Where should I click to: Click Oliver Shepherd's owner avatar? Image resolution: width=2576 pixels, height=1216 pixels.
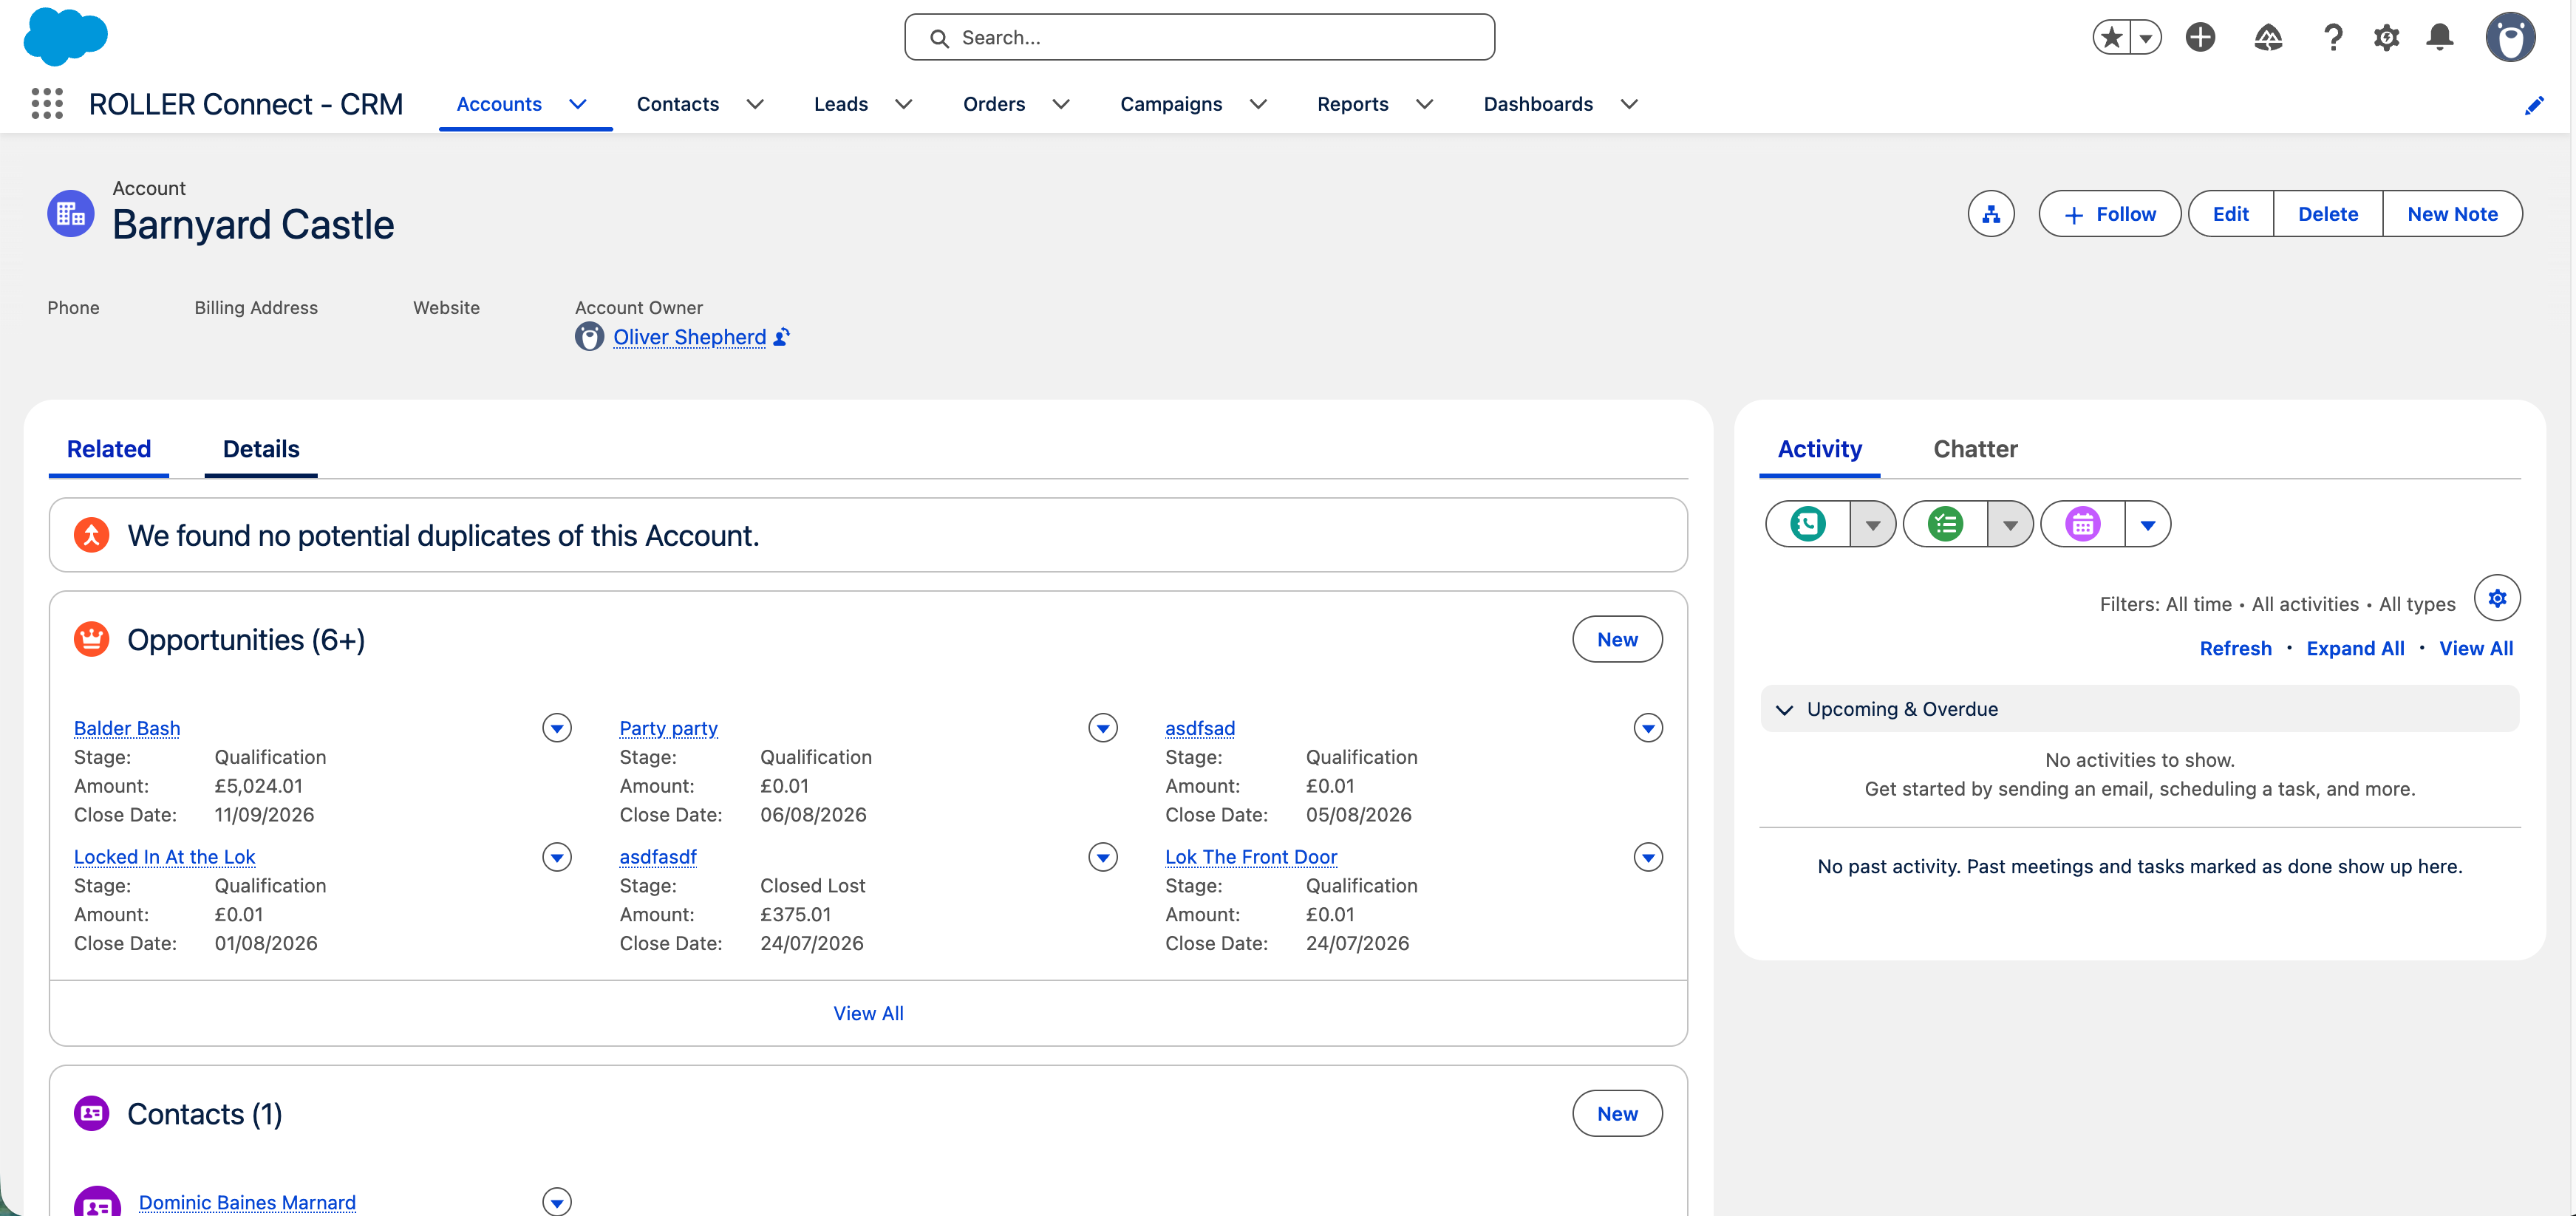(589, 337)
